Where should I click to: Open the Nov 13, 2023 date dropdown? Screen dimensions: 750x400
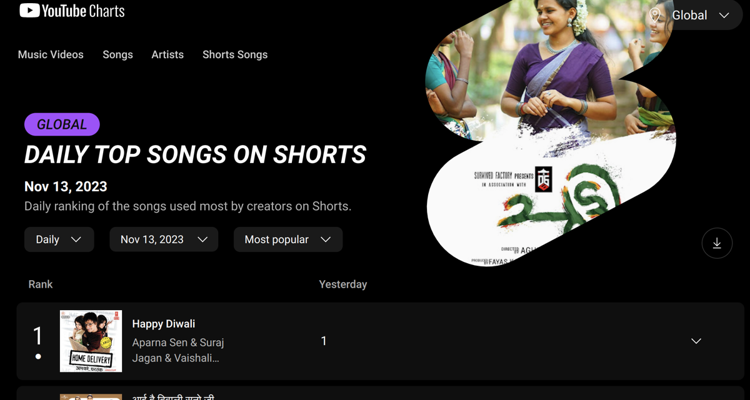tap(164, 239)
